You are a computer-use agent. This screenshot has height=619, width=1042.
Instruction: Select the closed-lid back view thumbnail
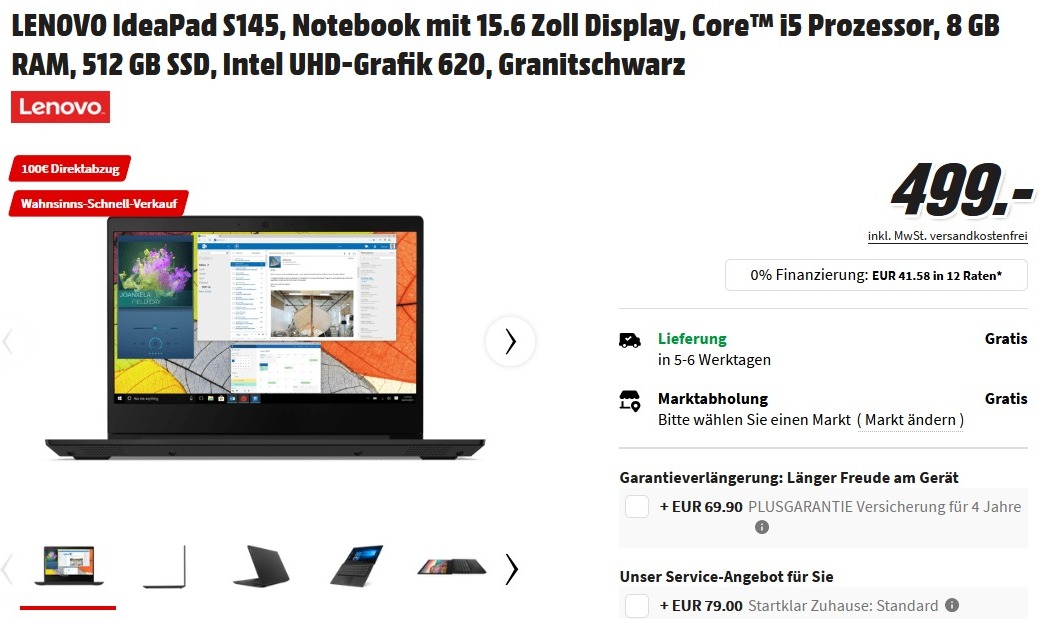click(x=260, y=566)
